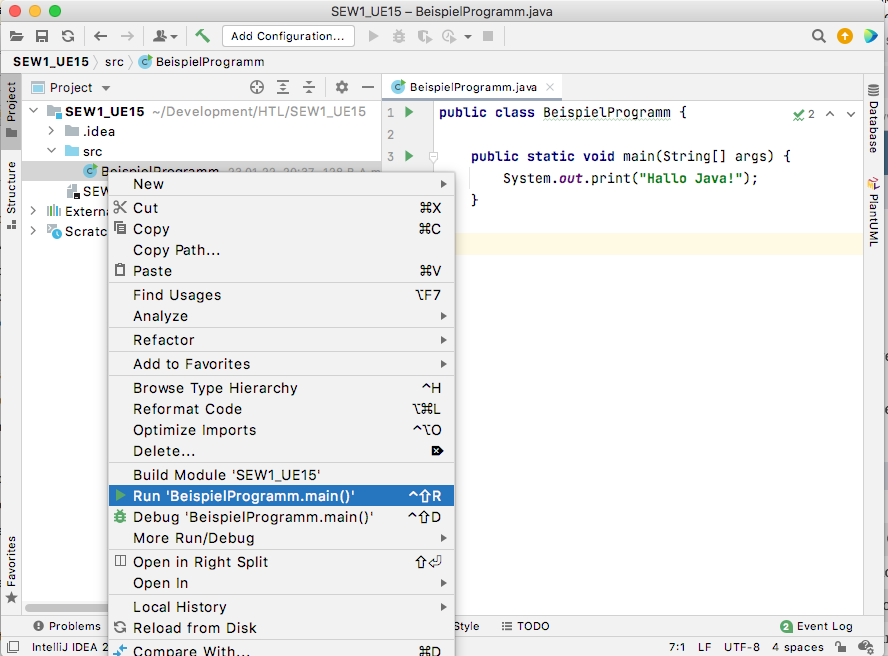Image resolution: width=888 pixels, height=656 pixels.
Task: Click the Save All toolbar icon
Action: pyautogui.click(x=42, y=36)
